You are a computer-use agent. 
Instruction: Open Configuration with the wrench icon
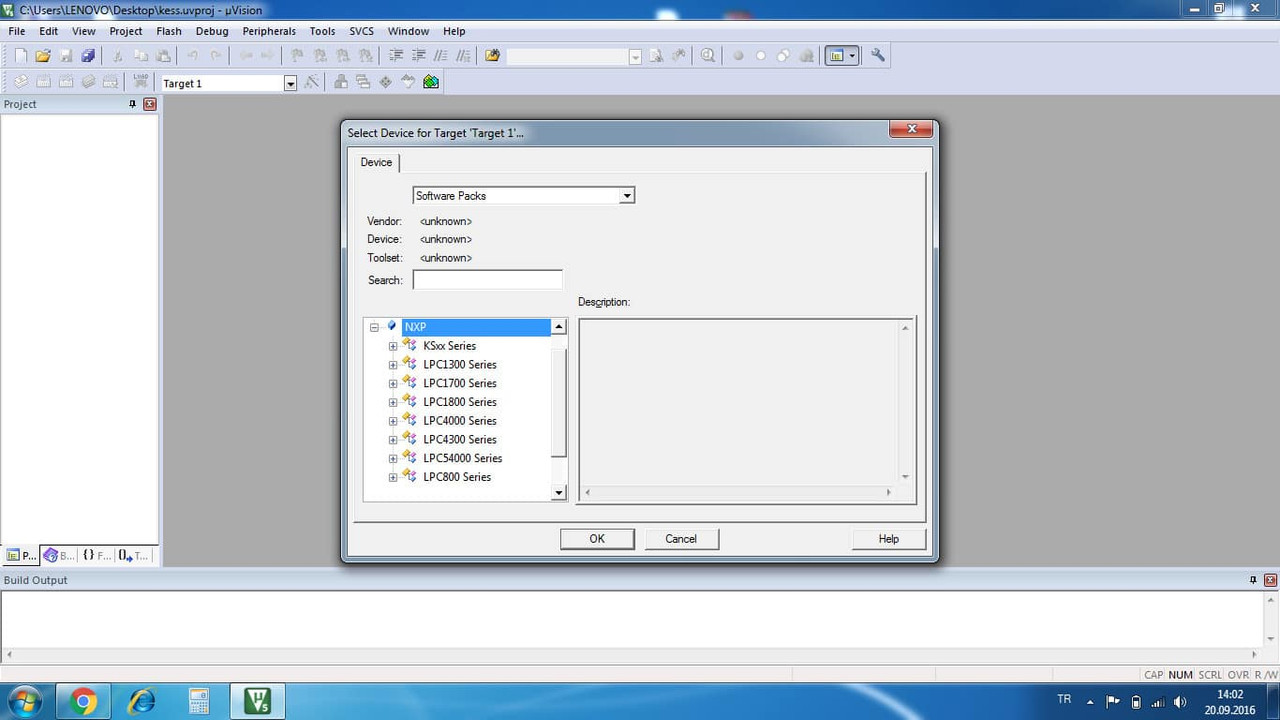[x=878, y=56]
